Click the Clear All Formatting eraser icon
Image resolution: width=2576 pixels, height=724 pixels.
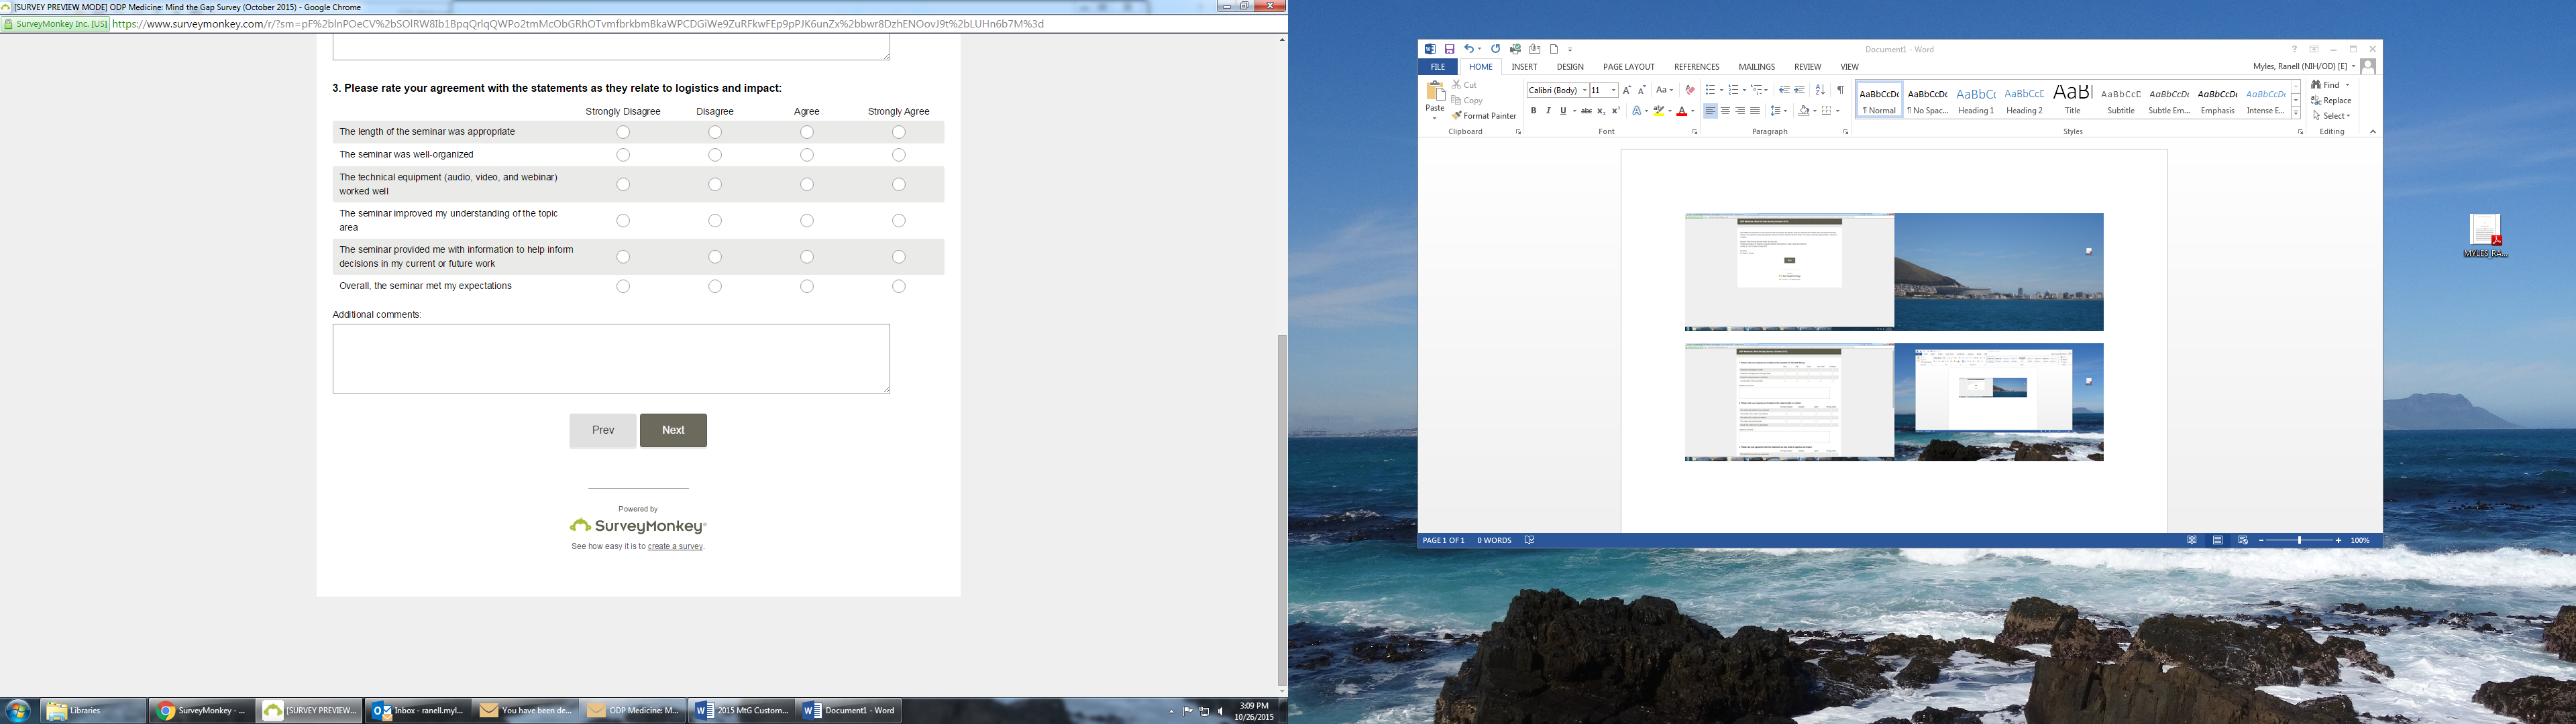1690,90
